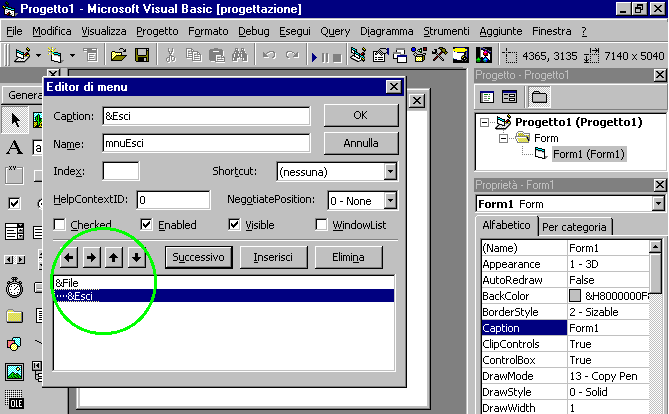Click the down arrow move-item button
This screenshot has height=414, width=669.
tap(137, 257)
